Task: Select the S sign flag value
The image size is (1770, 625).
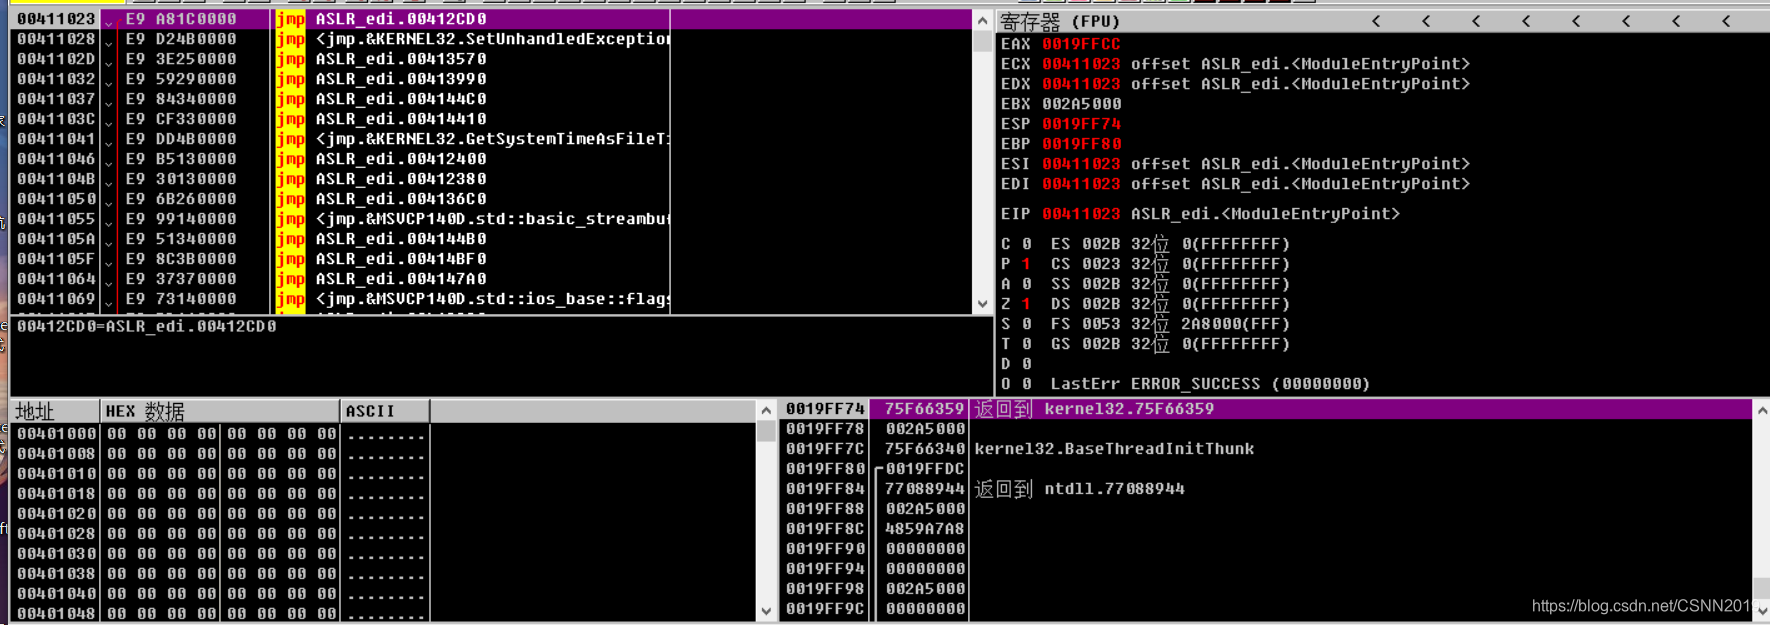Action: coord(1026,324)
